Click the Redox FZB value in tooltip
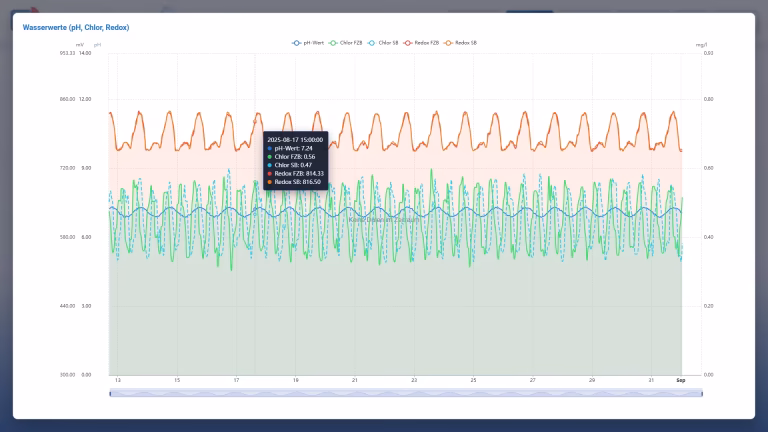 tap(297, 174)
